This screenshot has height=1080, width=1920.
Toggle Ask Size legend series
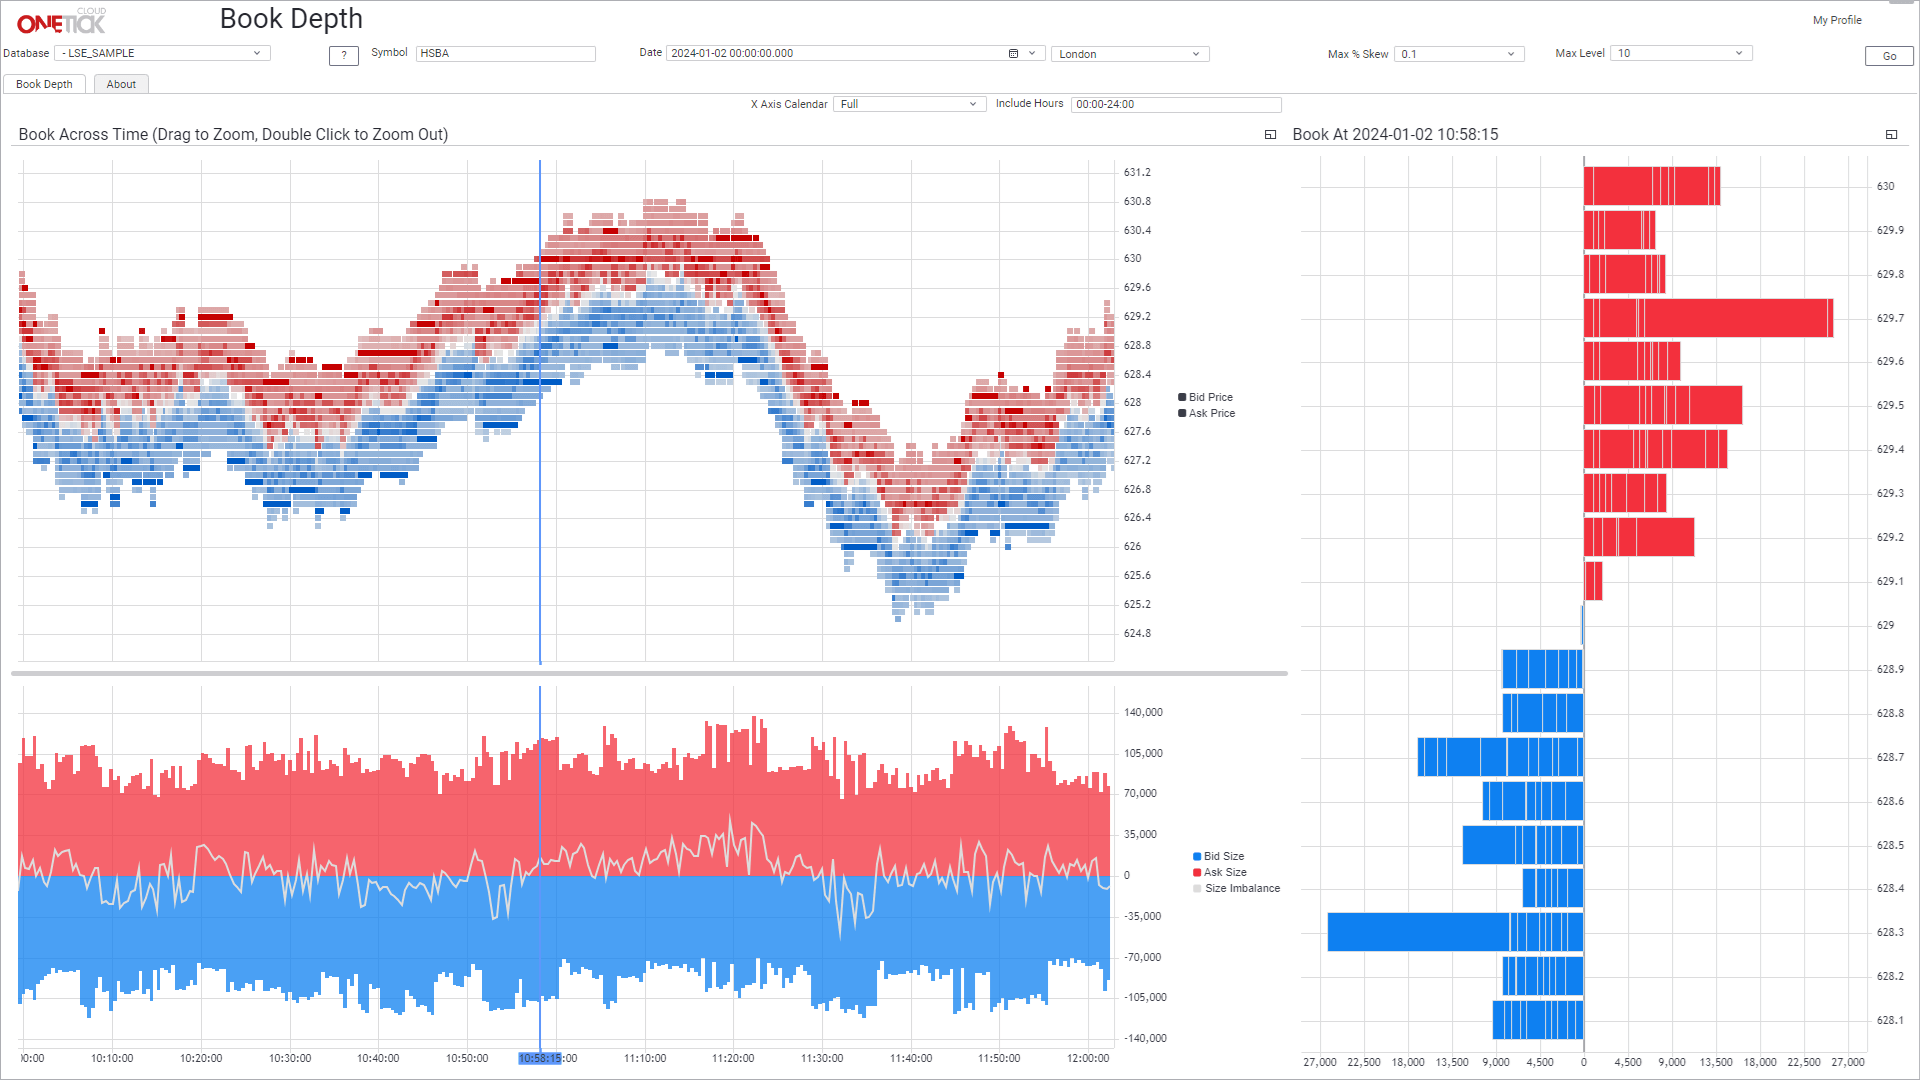(1223, 872)
